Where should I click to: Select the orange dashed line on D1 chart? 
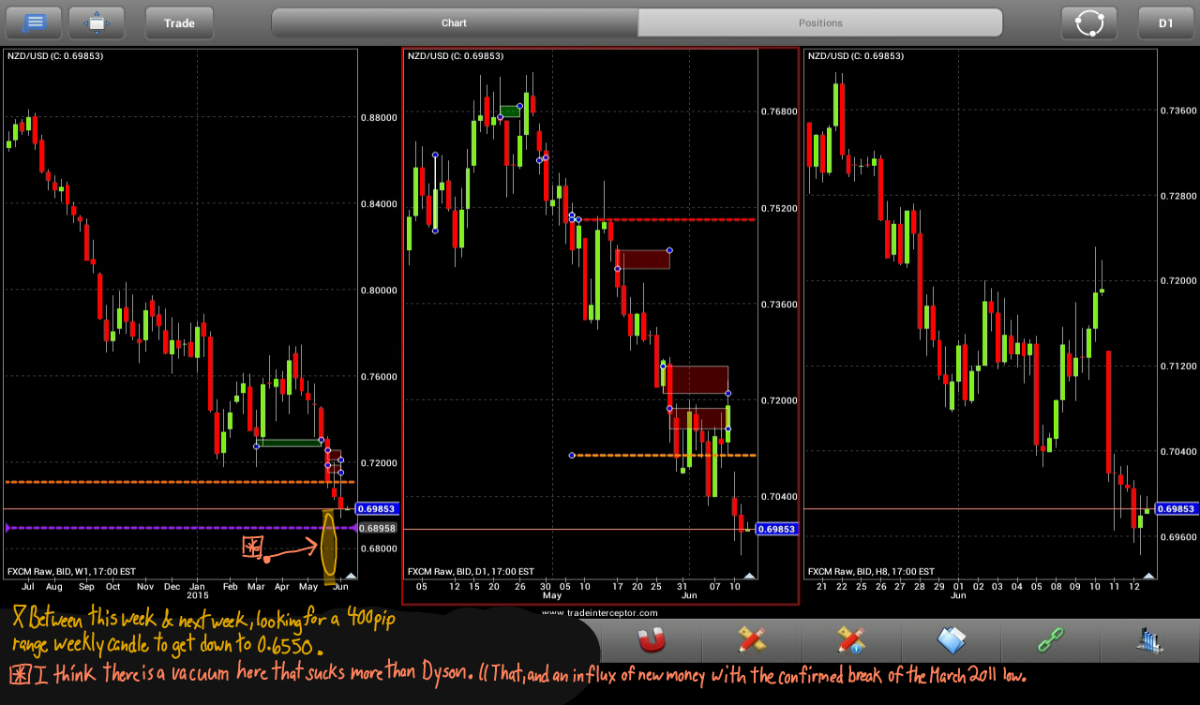[x=664, y=455]
